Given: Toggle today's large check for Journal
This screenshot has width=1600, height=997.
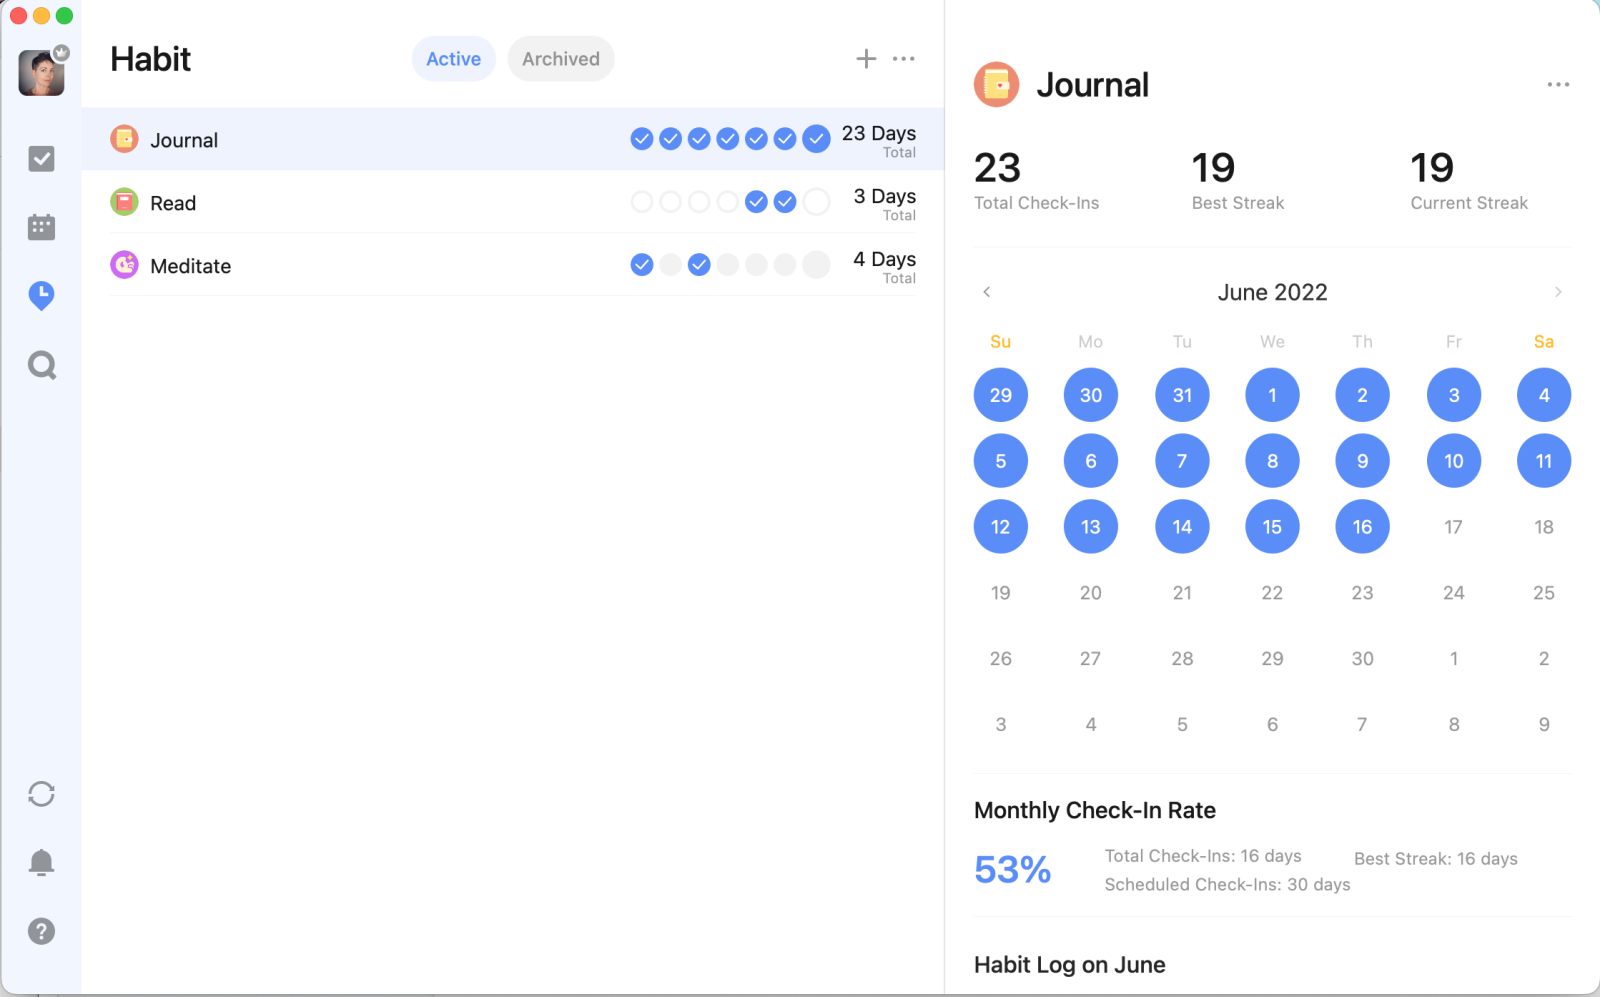Looking at the screenshot, I should coord(817,139).
